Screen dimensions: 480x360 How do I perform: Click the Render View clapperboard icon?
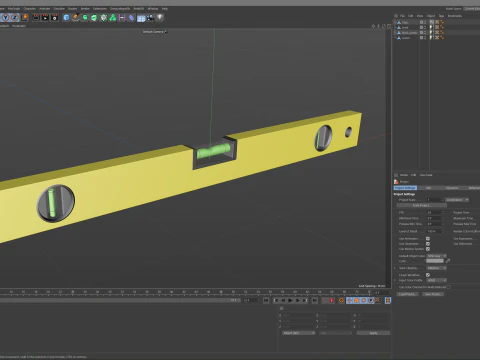coord(36,17)
